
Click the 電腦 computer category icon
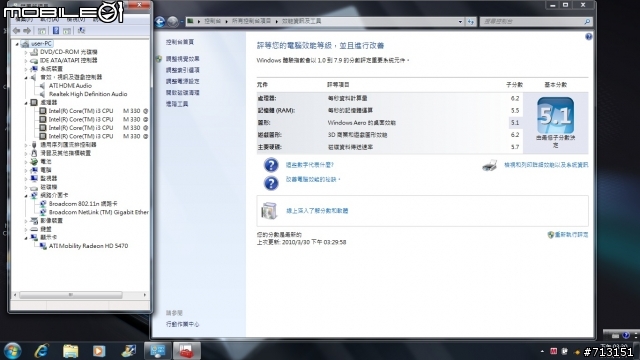(x=34, y=170)
